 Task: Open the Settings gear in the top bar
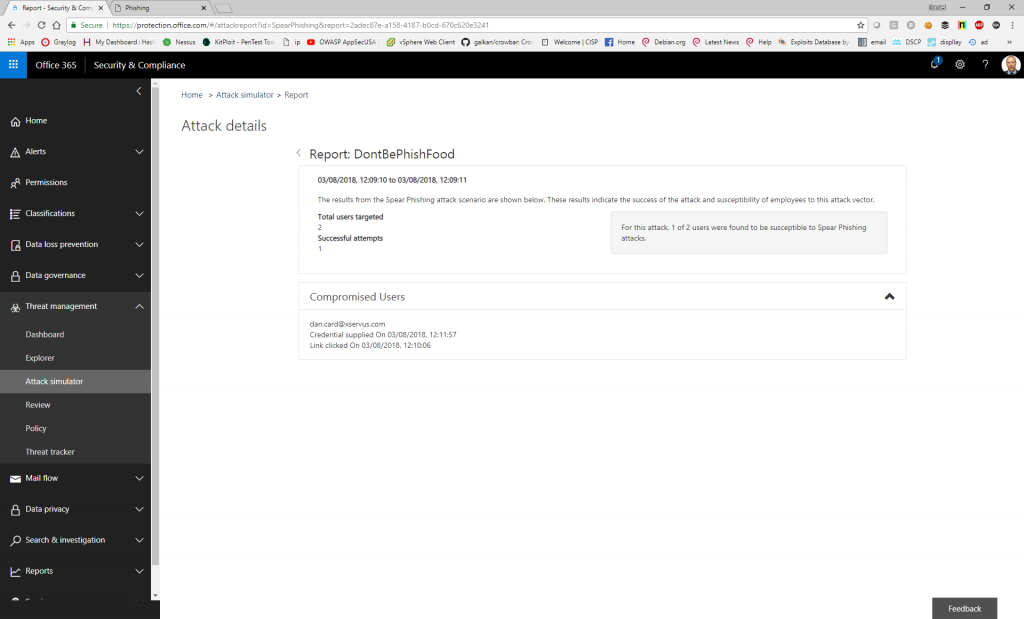(x=959, y=64)
